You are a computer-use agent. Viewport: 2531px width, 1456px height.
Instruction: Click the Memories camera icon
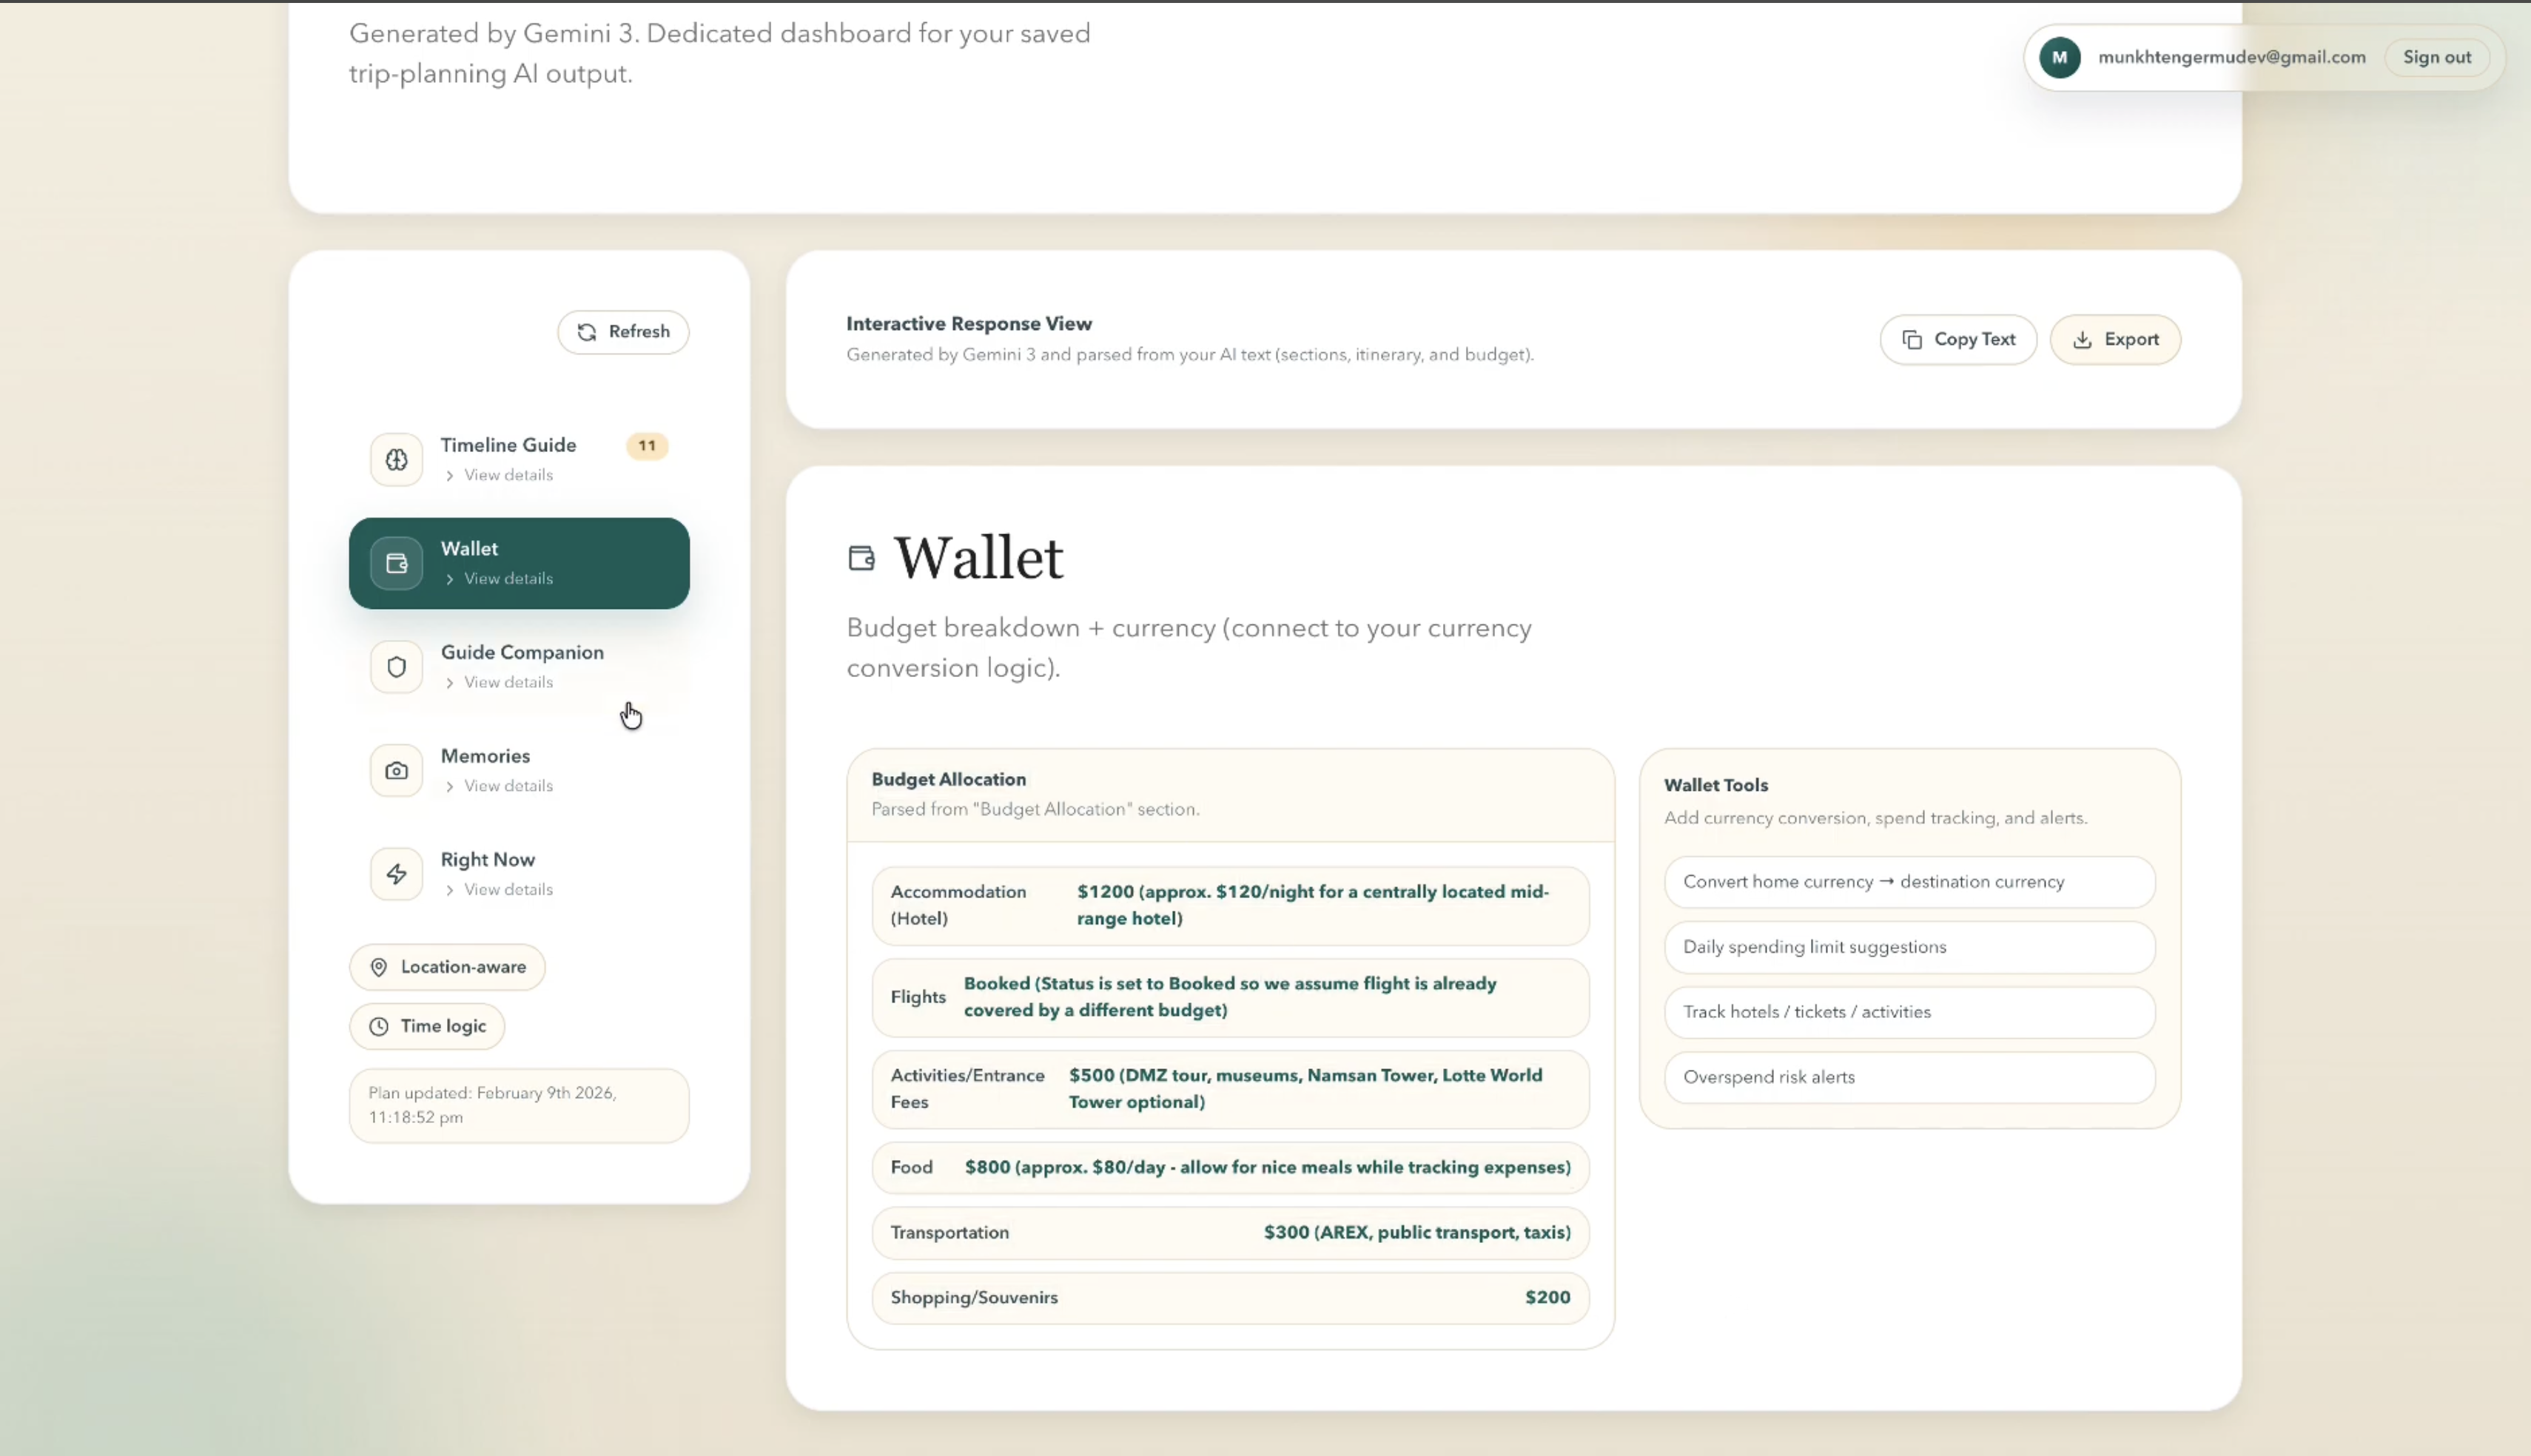click(396, 770)
